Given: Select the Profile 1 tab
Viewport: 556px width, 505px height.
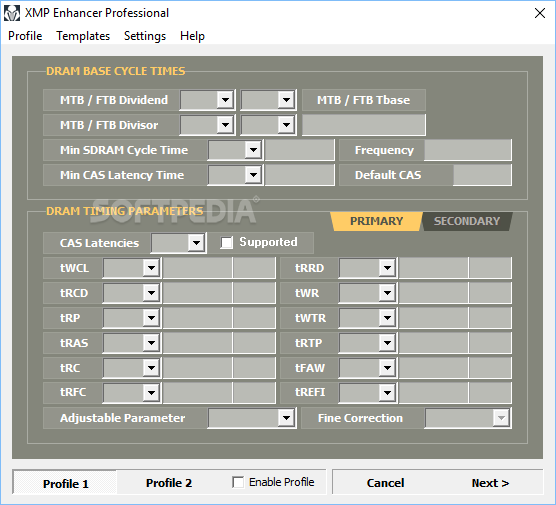Looking at the screenshot, I should click(65, 483).
